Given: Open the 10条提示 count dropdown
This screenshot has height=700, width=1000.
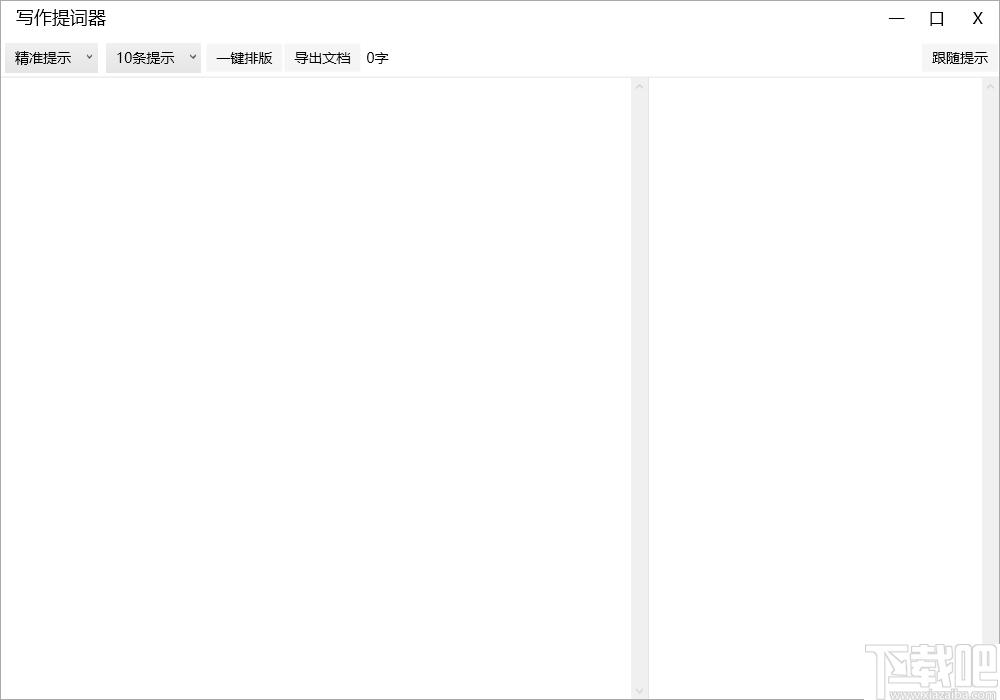Looking at the screenshot, I should 153,58.
